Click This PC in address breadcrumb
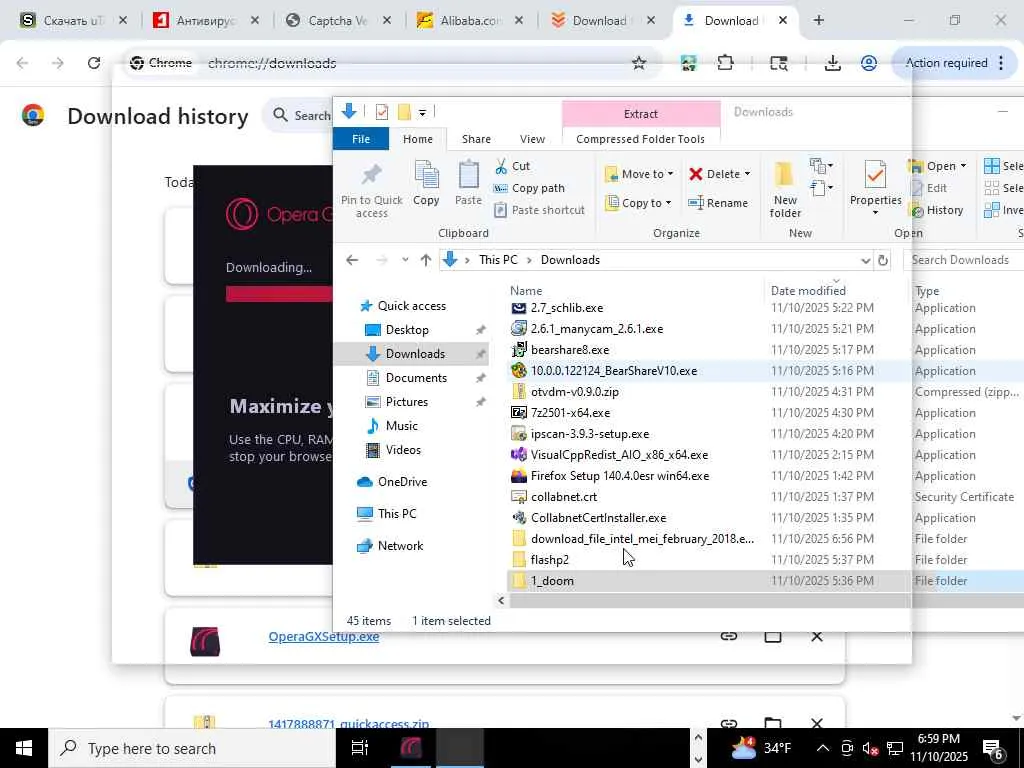The image size is (1024, 768). [498, 260]
